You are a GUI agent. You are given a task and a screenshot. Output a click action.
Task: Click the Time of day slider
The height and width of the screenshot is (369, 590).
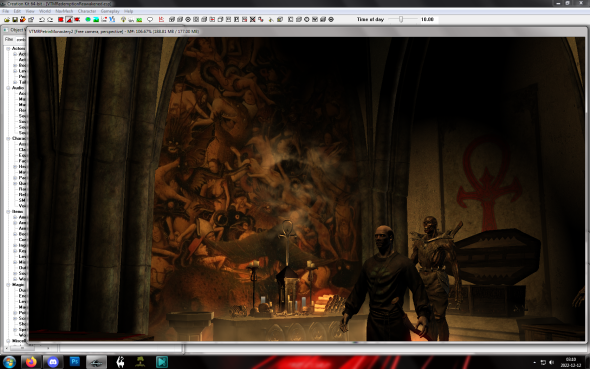(403, 19)
